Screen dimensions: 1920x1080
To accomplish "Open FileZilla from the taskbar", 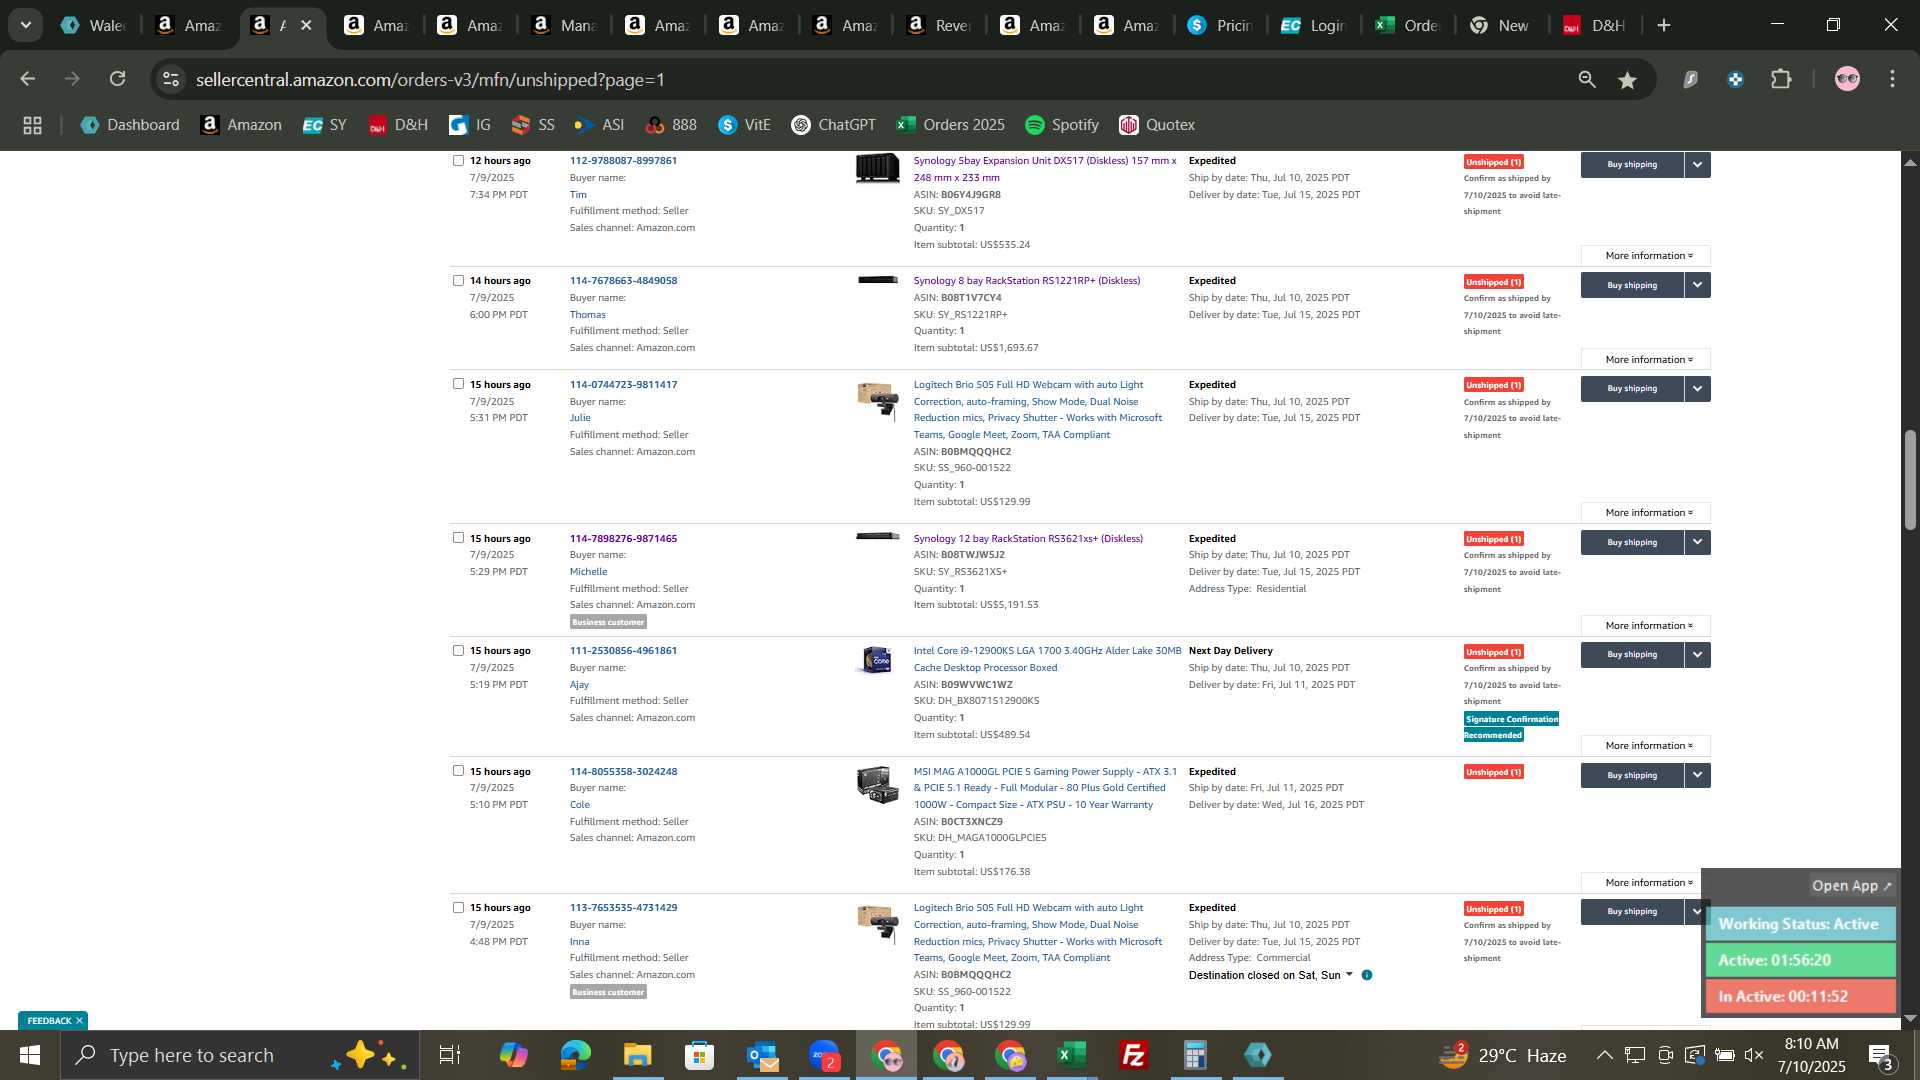I will click(1134, 1055).
